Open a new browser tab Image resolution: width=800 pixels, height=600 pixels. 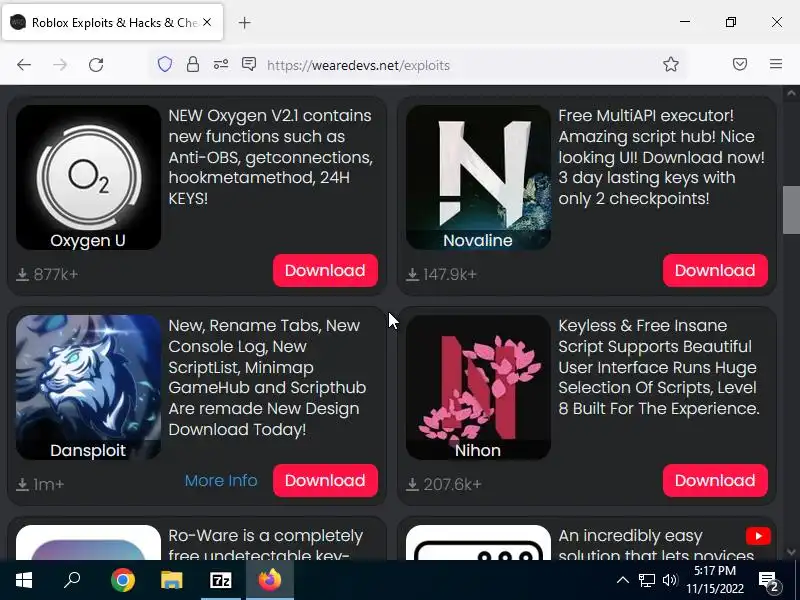point(244,22)
